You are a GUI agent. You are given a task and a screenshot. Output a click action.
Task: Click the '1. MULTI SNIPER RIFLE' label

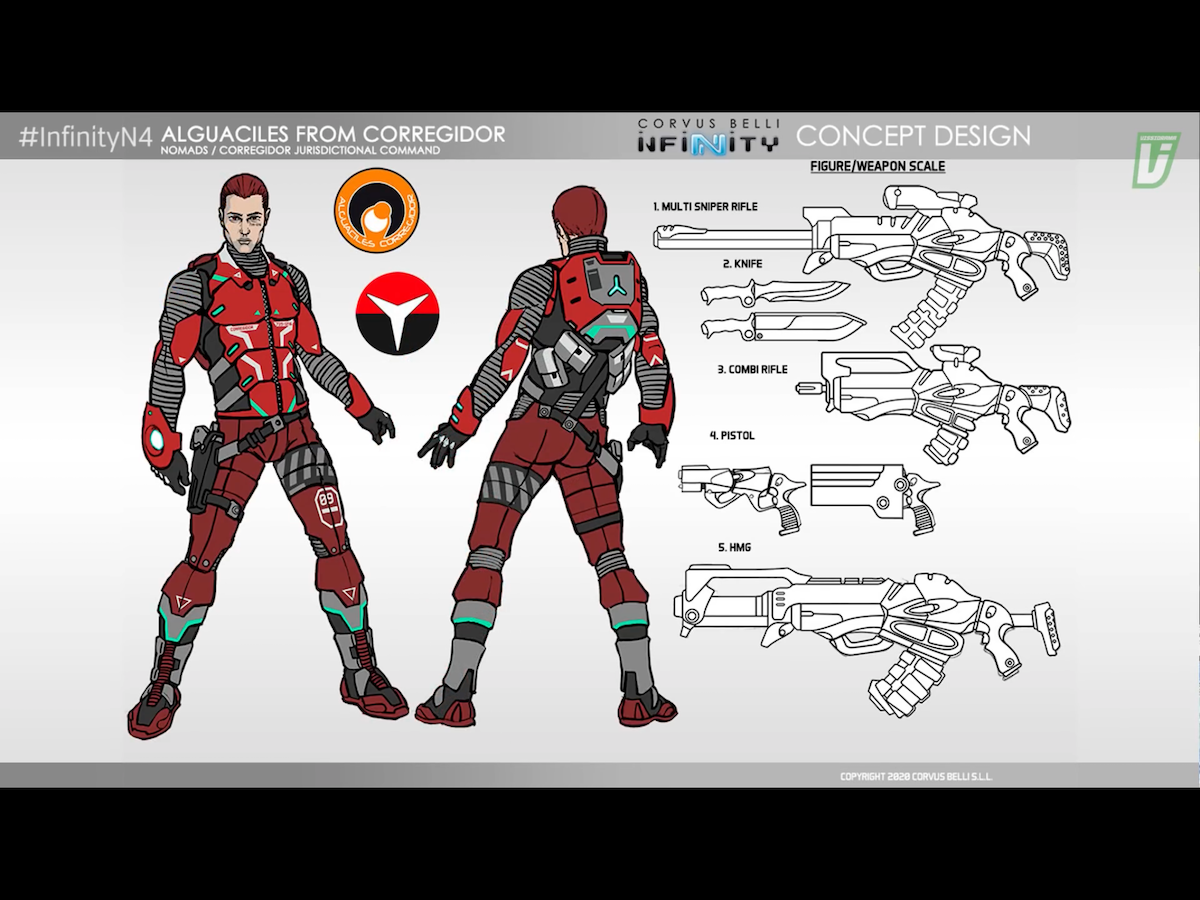(705, 207)
